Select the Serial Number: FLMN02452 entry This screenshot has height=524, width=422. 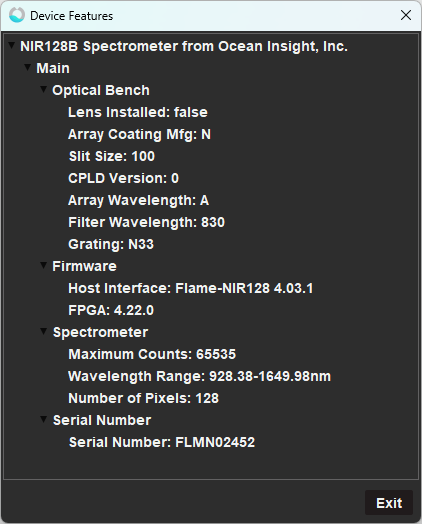coord(162,442)
